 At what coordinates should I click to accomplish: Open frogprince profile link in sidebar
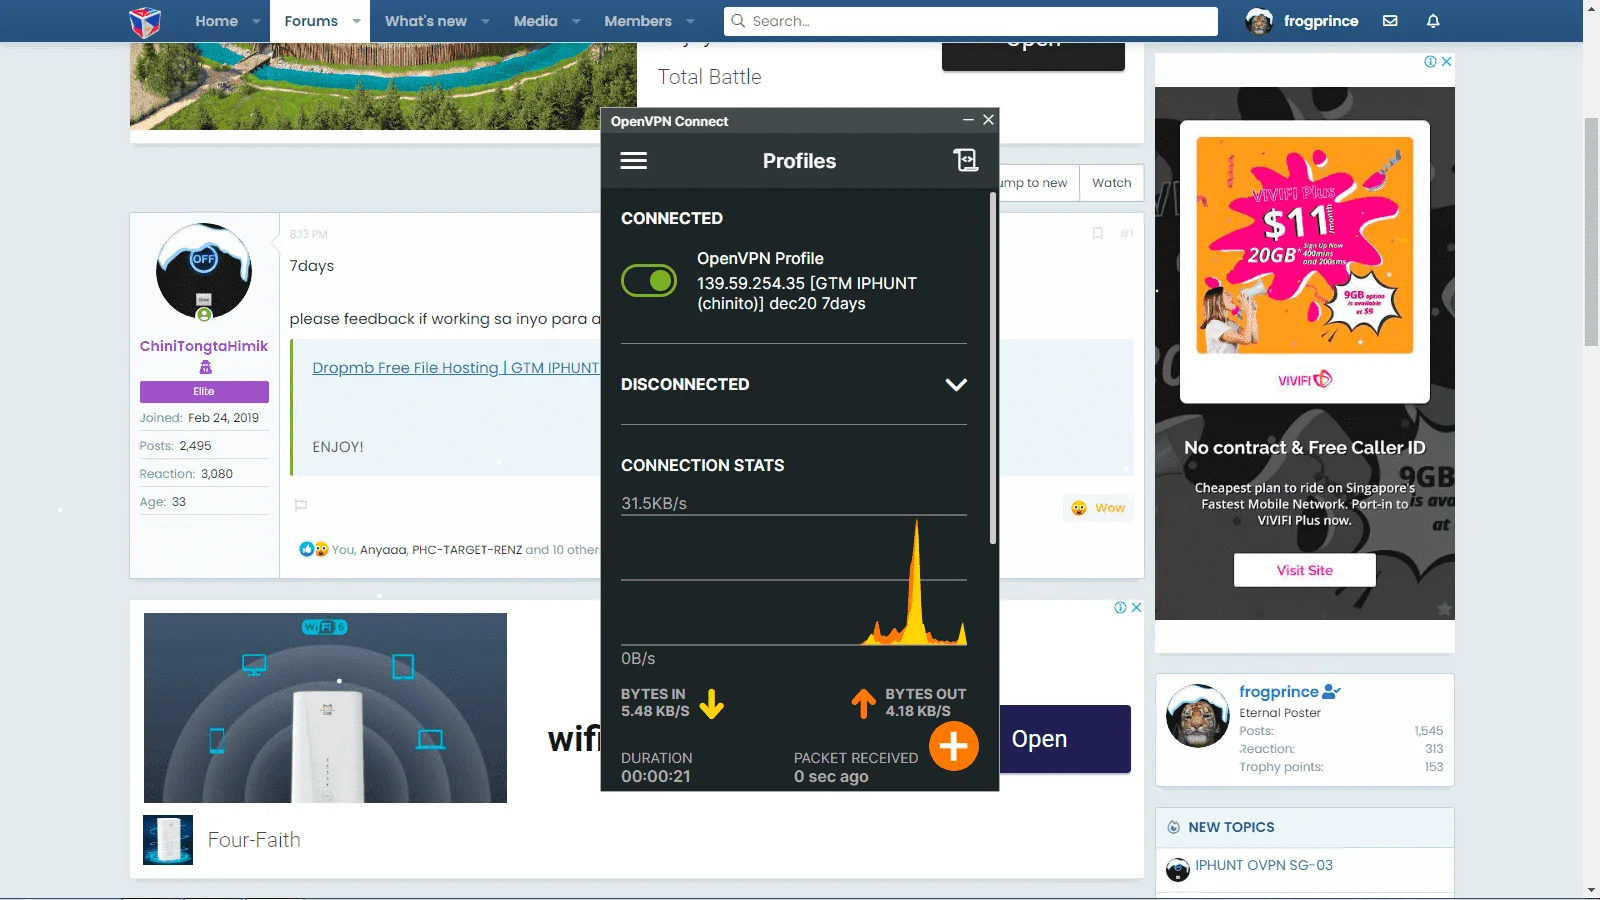click(1279, 692)
